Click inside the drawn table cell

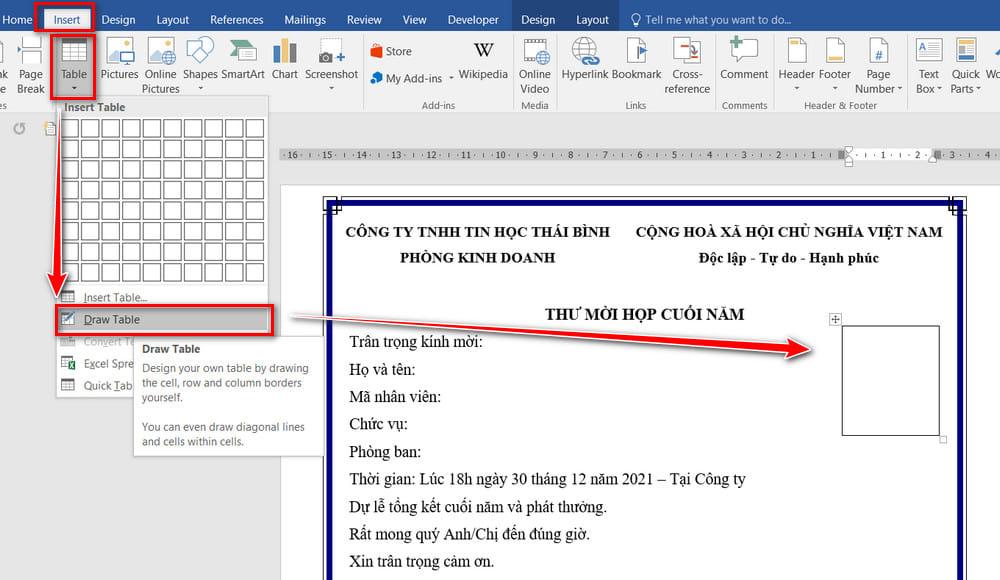coord(890,380)
